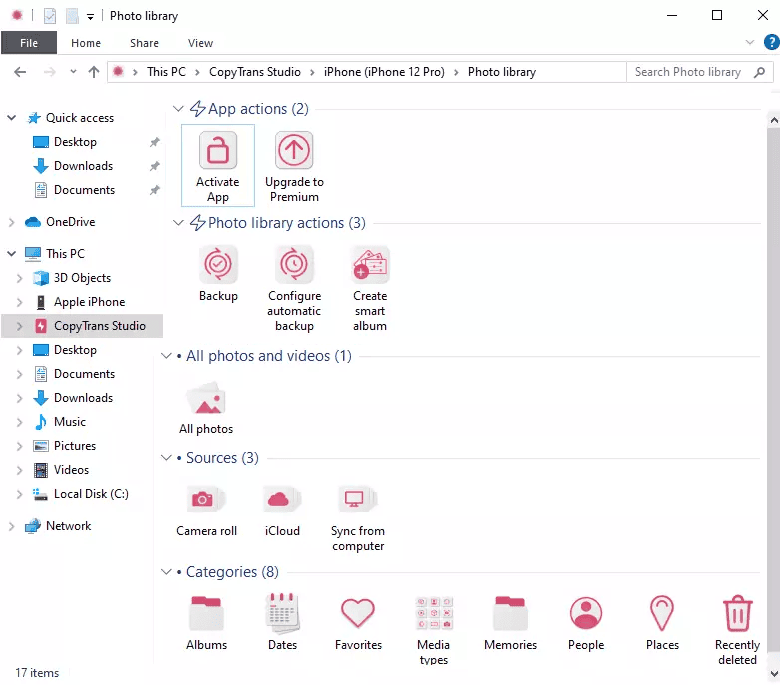Viewport: 780px width, 685px height.
Task: Open the Albums category
Action: pos(206,623)
